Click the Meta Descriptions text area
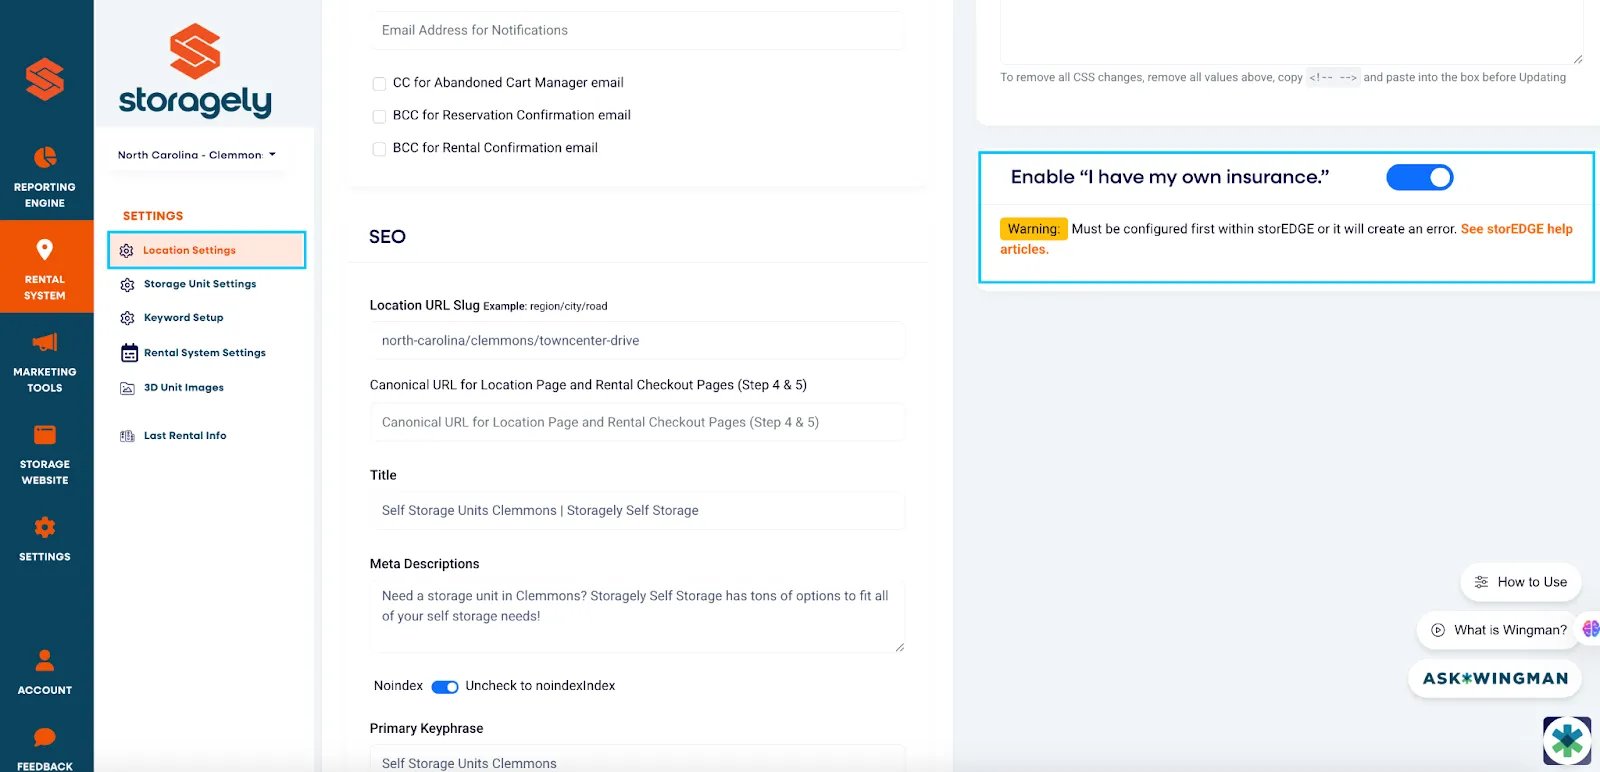1600x772 pixels. (637, 617)
